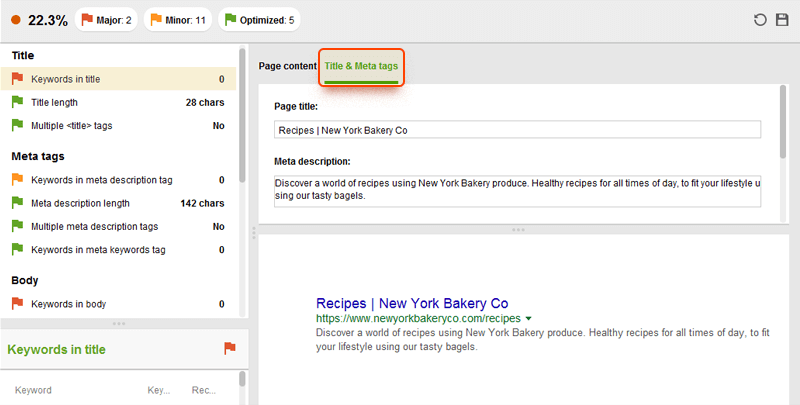
Task: Filter by Major: 2 issues
Action: [x=107, y=20]
